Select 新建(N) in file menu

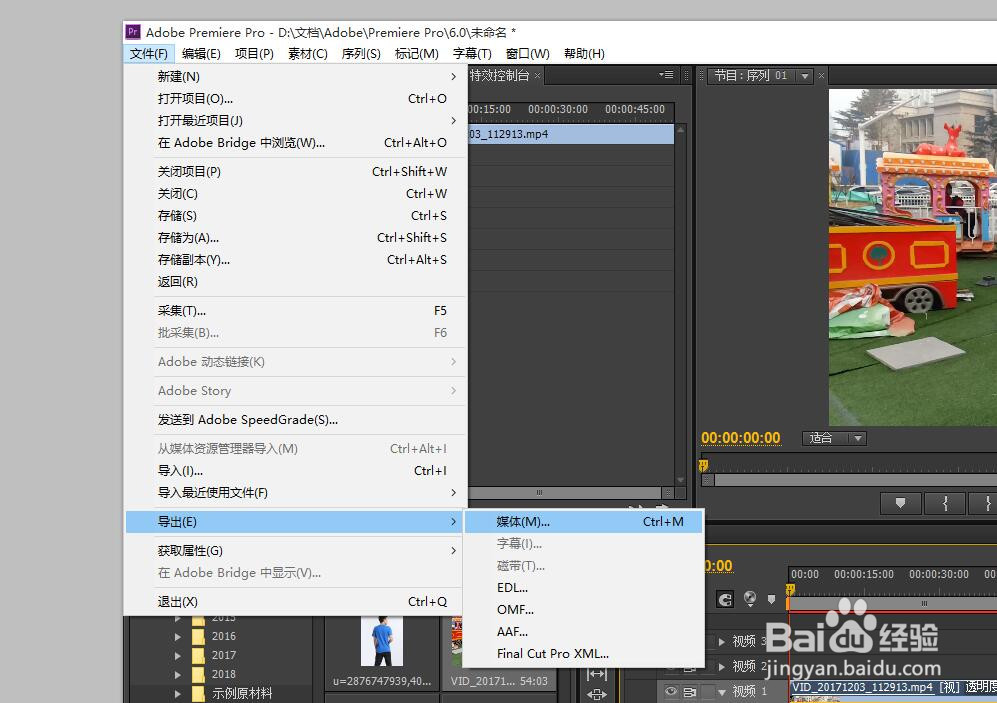click(x=295, y=76)
